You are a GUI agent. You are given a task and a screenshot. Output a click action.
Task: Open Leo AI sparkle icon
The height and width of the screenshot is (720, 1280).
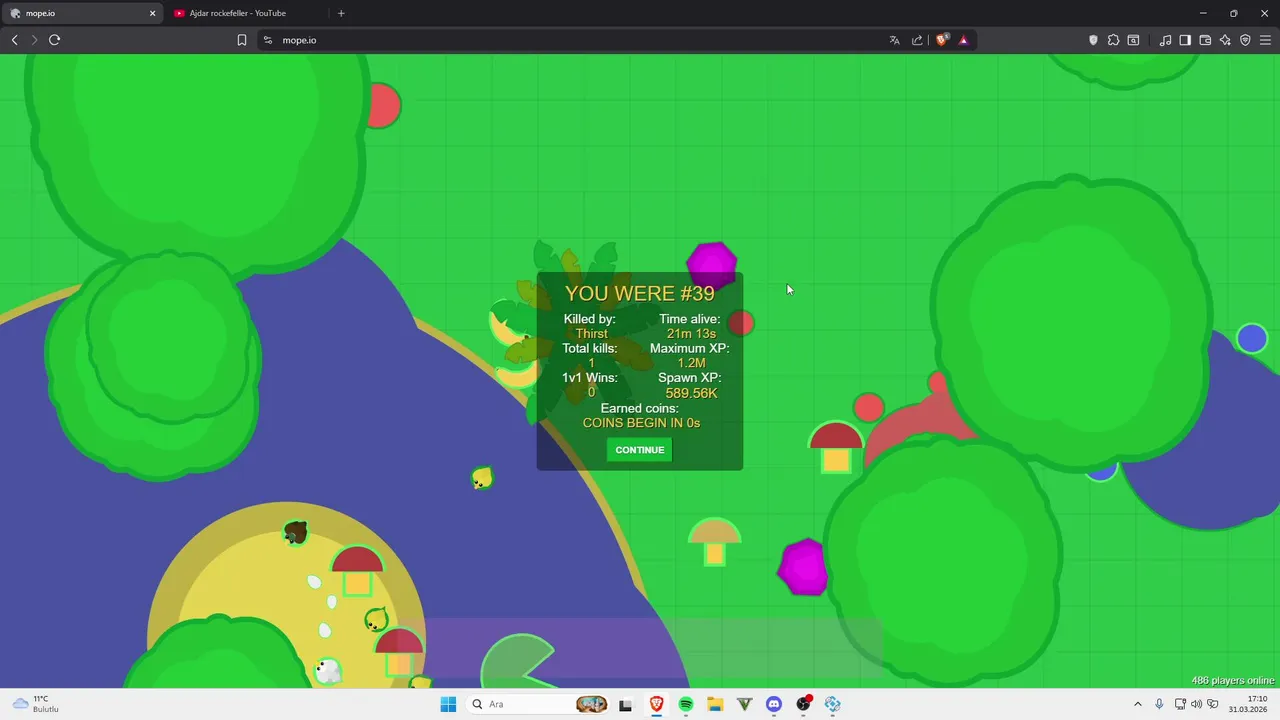(1225, 40)
